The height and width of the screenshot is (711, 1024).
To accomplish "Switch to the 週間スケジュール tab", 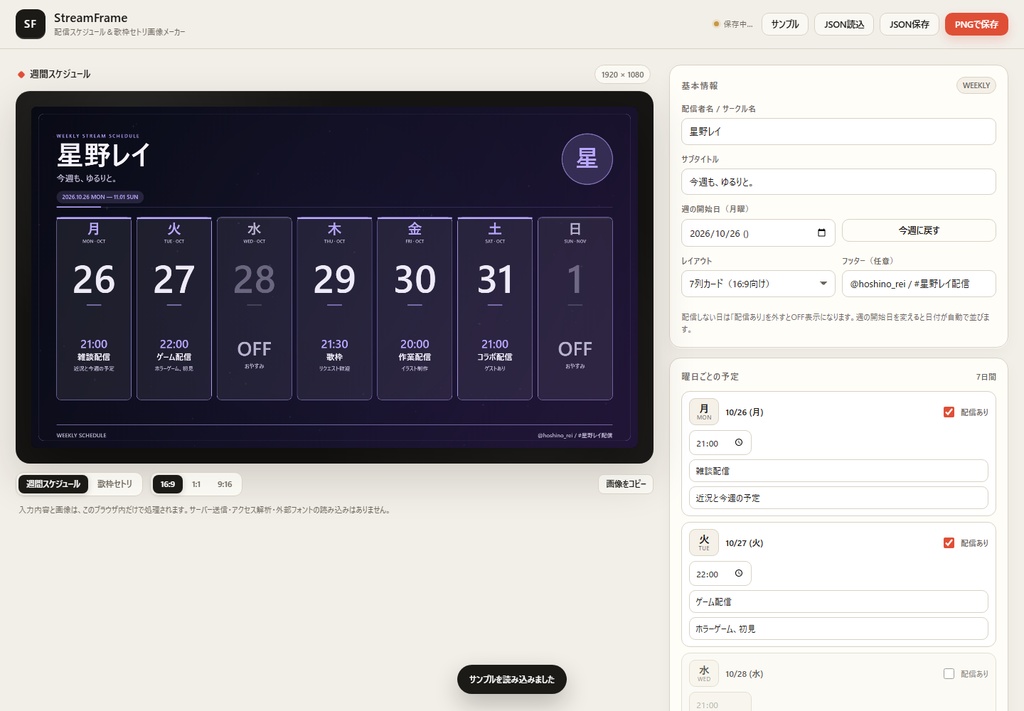I will tap(54, 484).
